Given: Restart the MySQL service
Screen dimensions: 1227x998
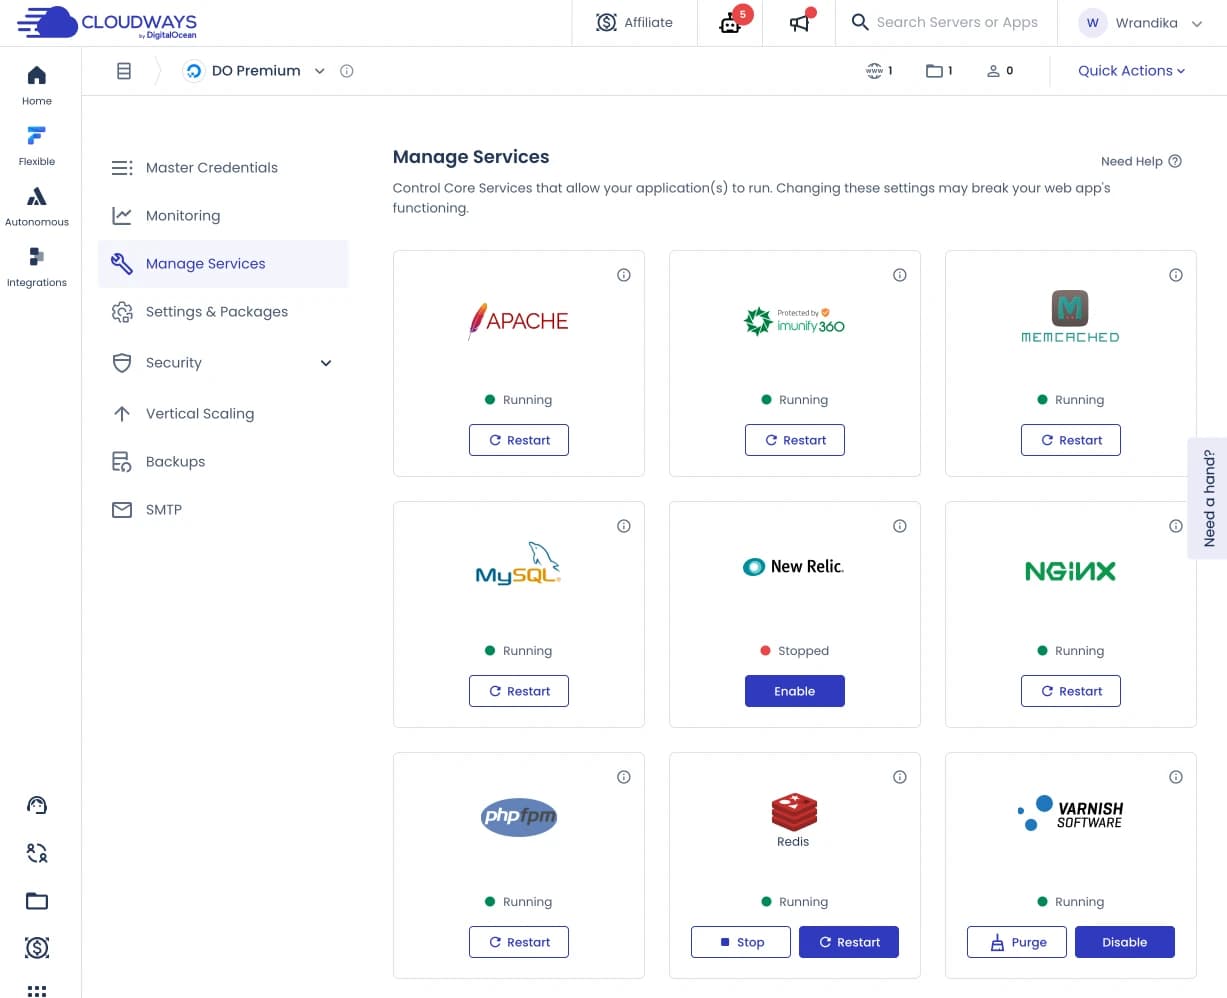Looking at the screenshot, I should click(519, 691).
